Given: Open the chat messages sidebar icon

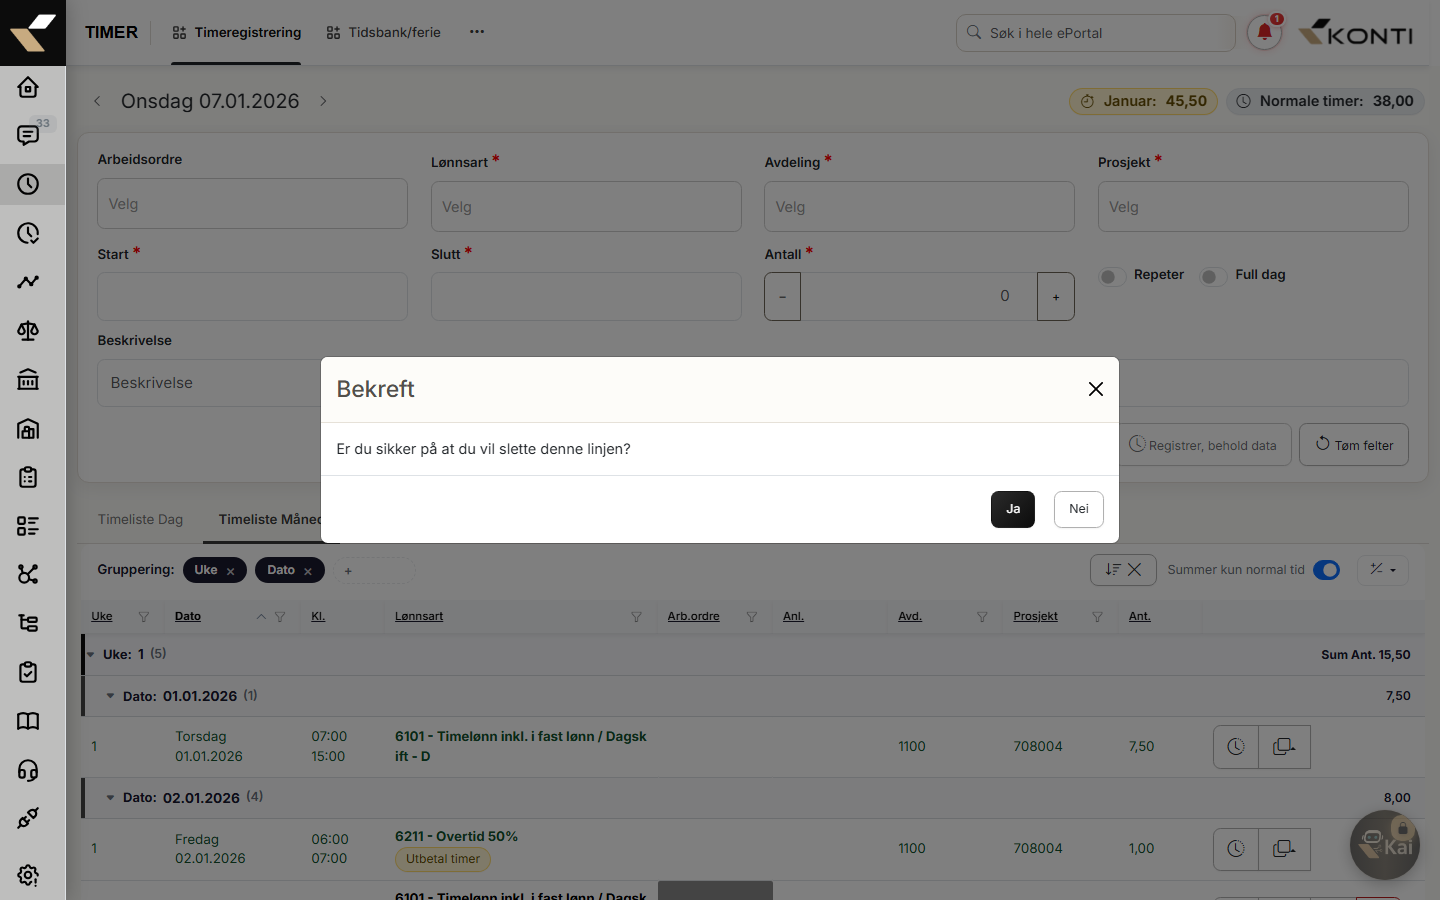Looking at the screenshot, I should click(x=28, y=135).
